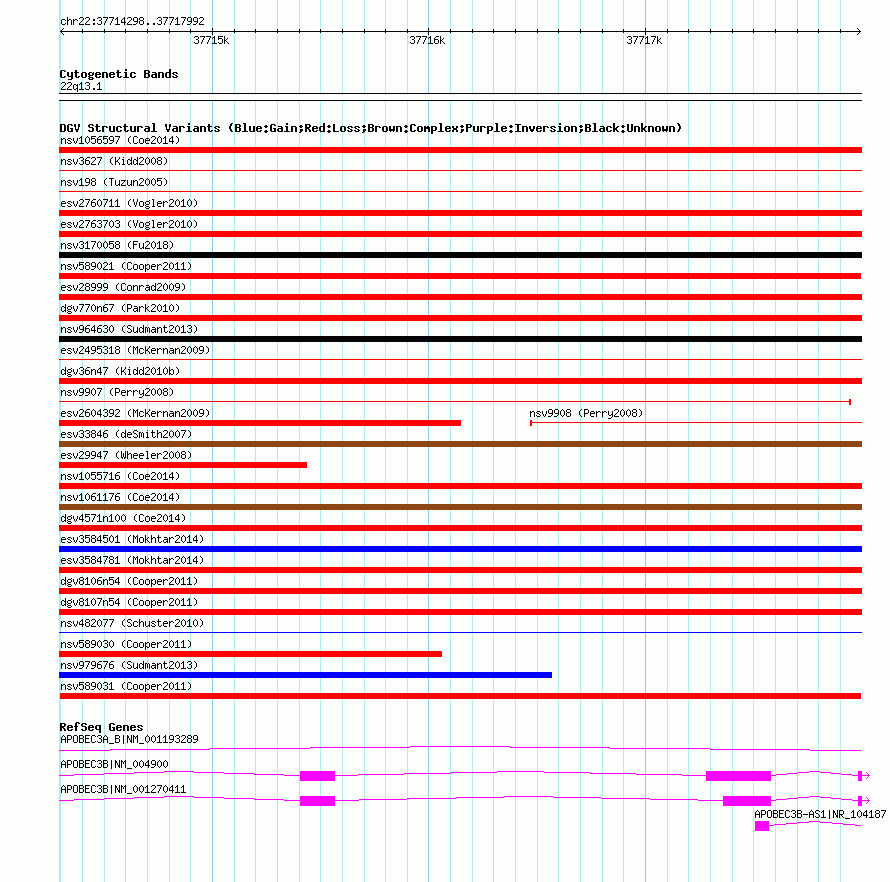The image size is (890, 882).
Task: Click the esv28999 (Conrad2009) label
Action: click(x=123, y=287)
